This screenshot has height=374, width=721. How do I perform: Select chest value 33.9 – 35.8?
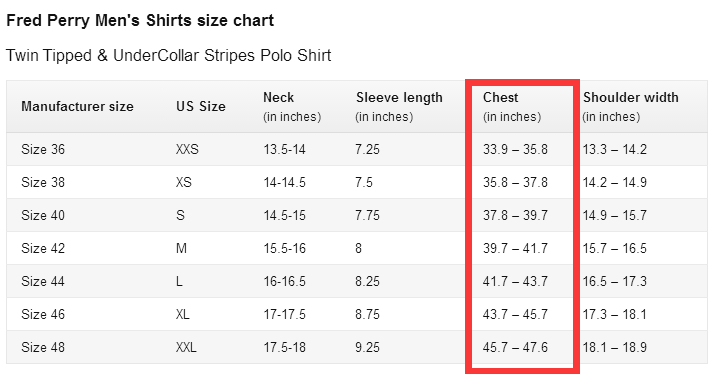(515, 149)
